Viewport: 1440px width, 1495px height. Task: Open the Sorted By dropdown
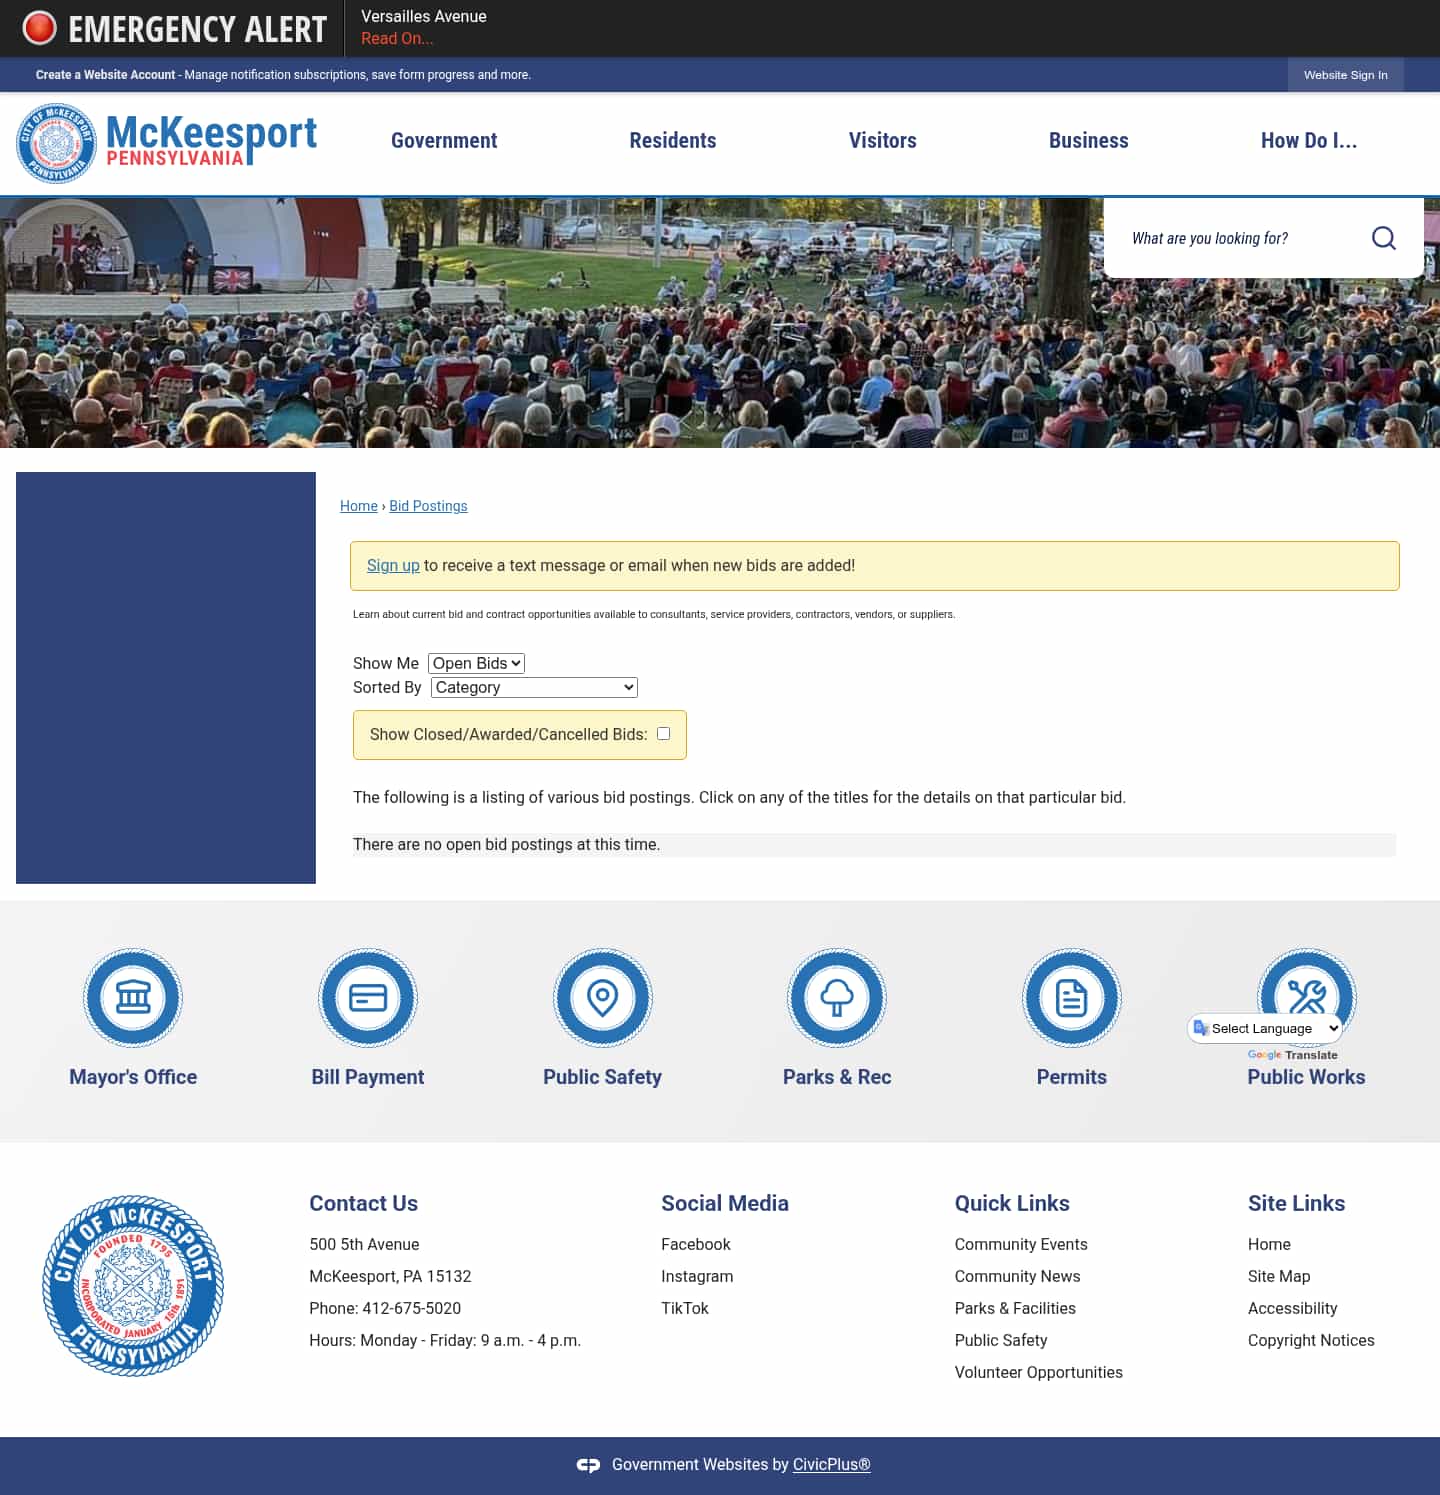(533, 687)
